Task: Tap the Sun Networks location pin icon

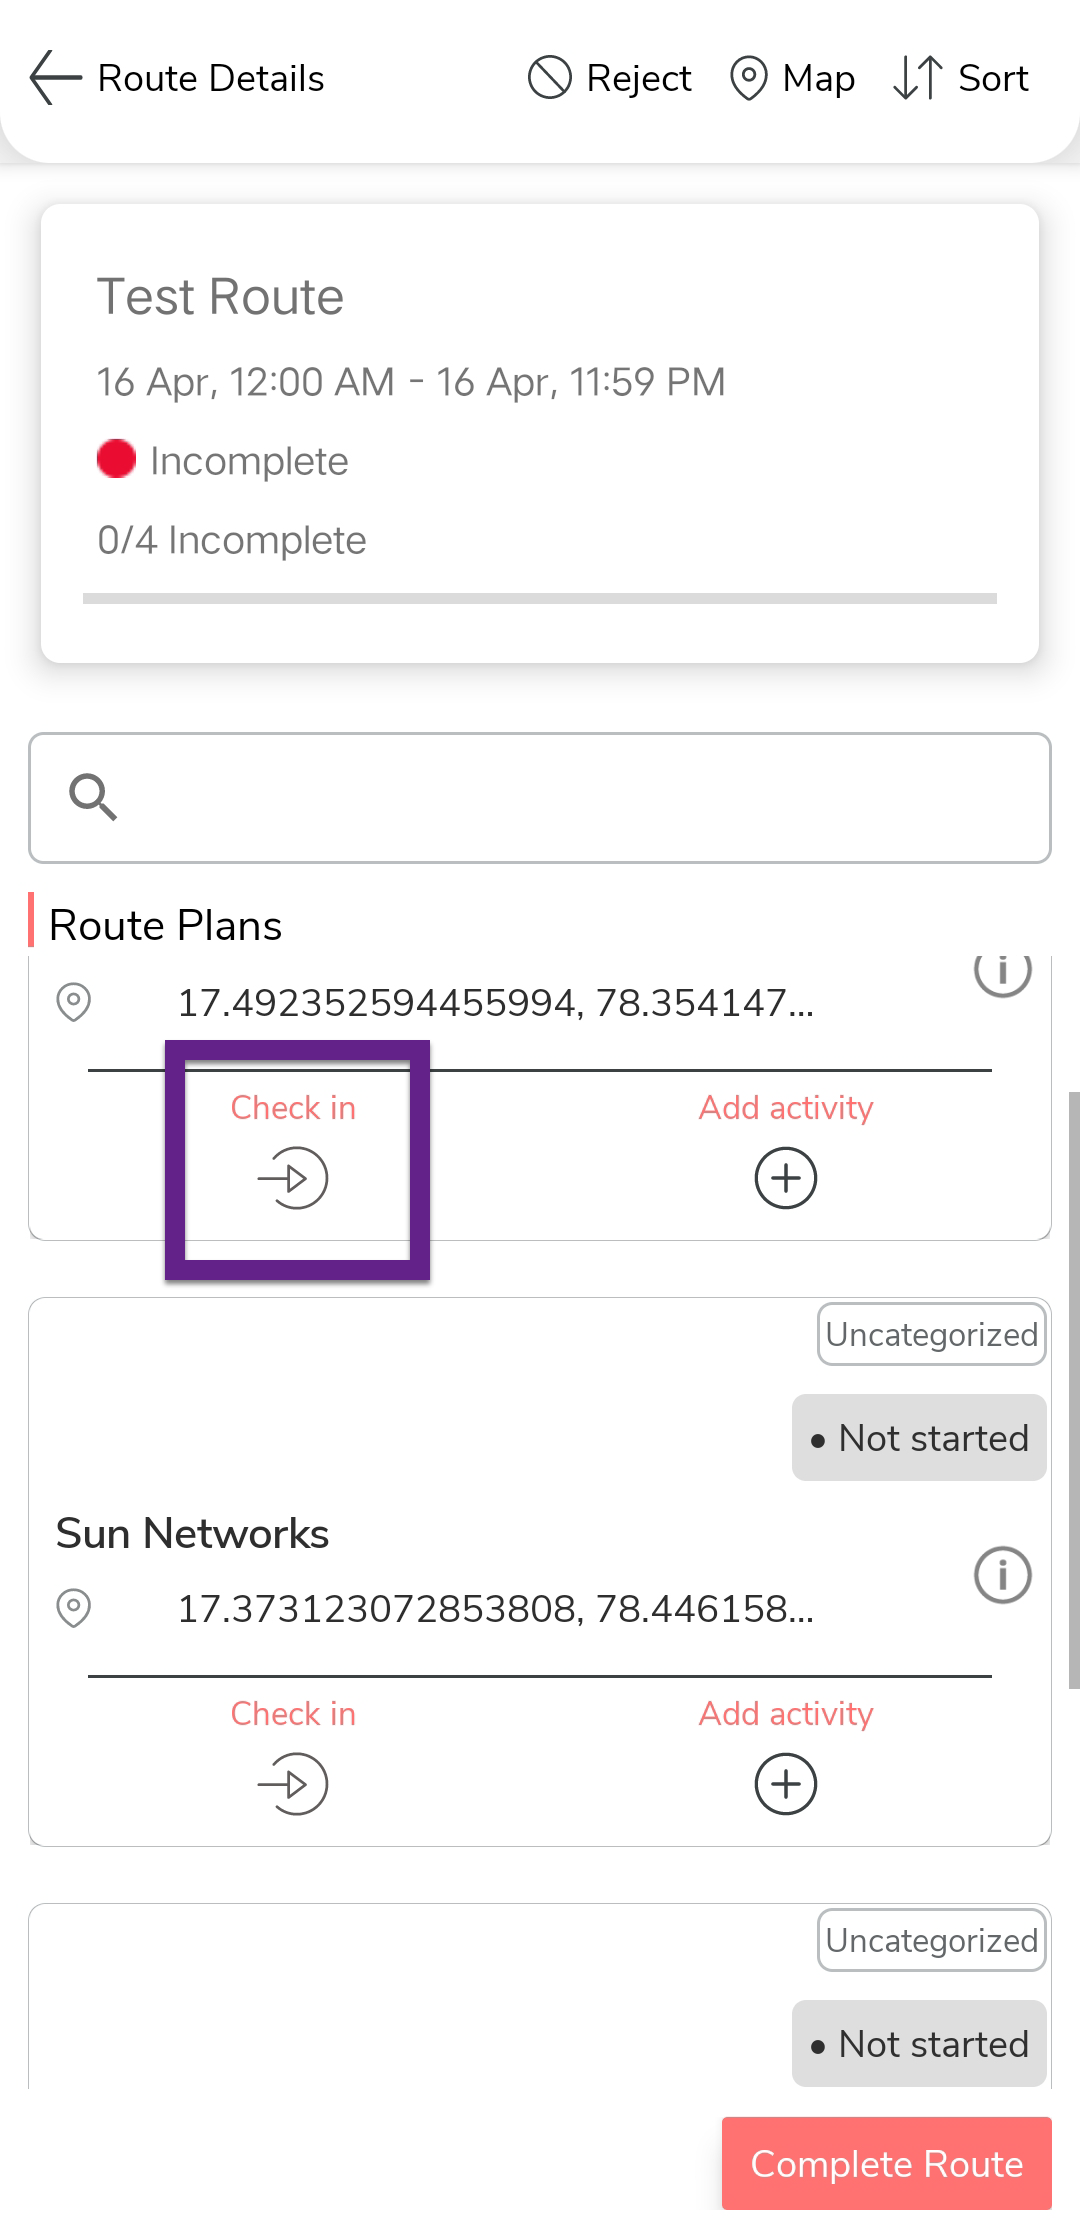Action: pyautogui.click(x=74, y=1608)
